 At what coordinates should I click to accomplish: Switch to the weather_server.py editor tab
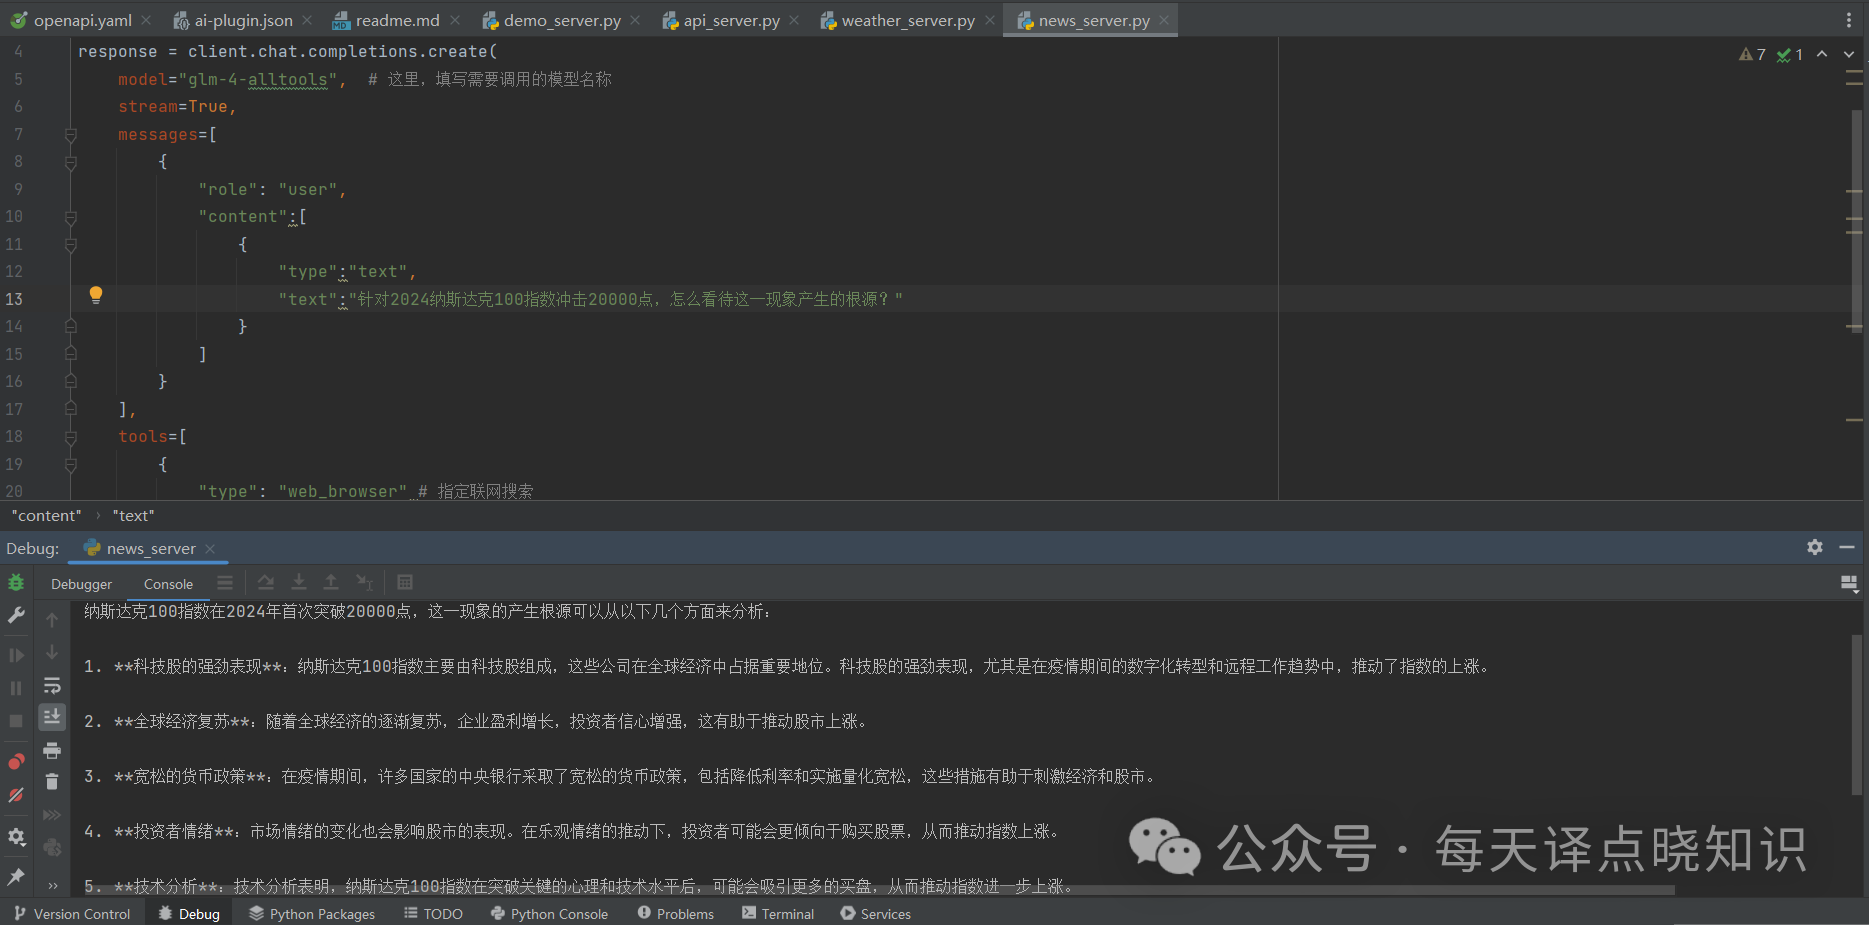point(907,20)
